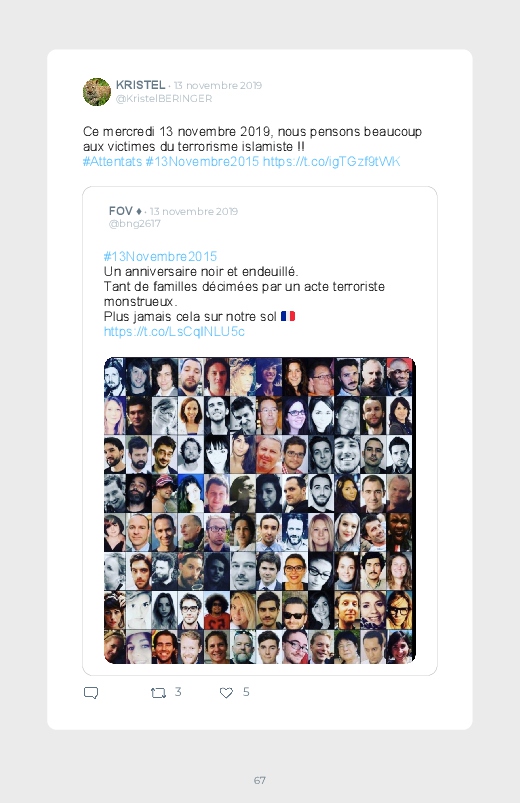520x803 pixels.
Task: Click the like count 5
Action: point(246,692)
